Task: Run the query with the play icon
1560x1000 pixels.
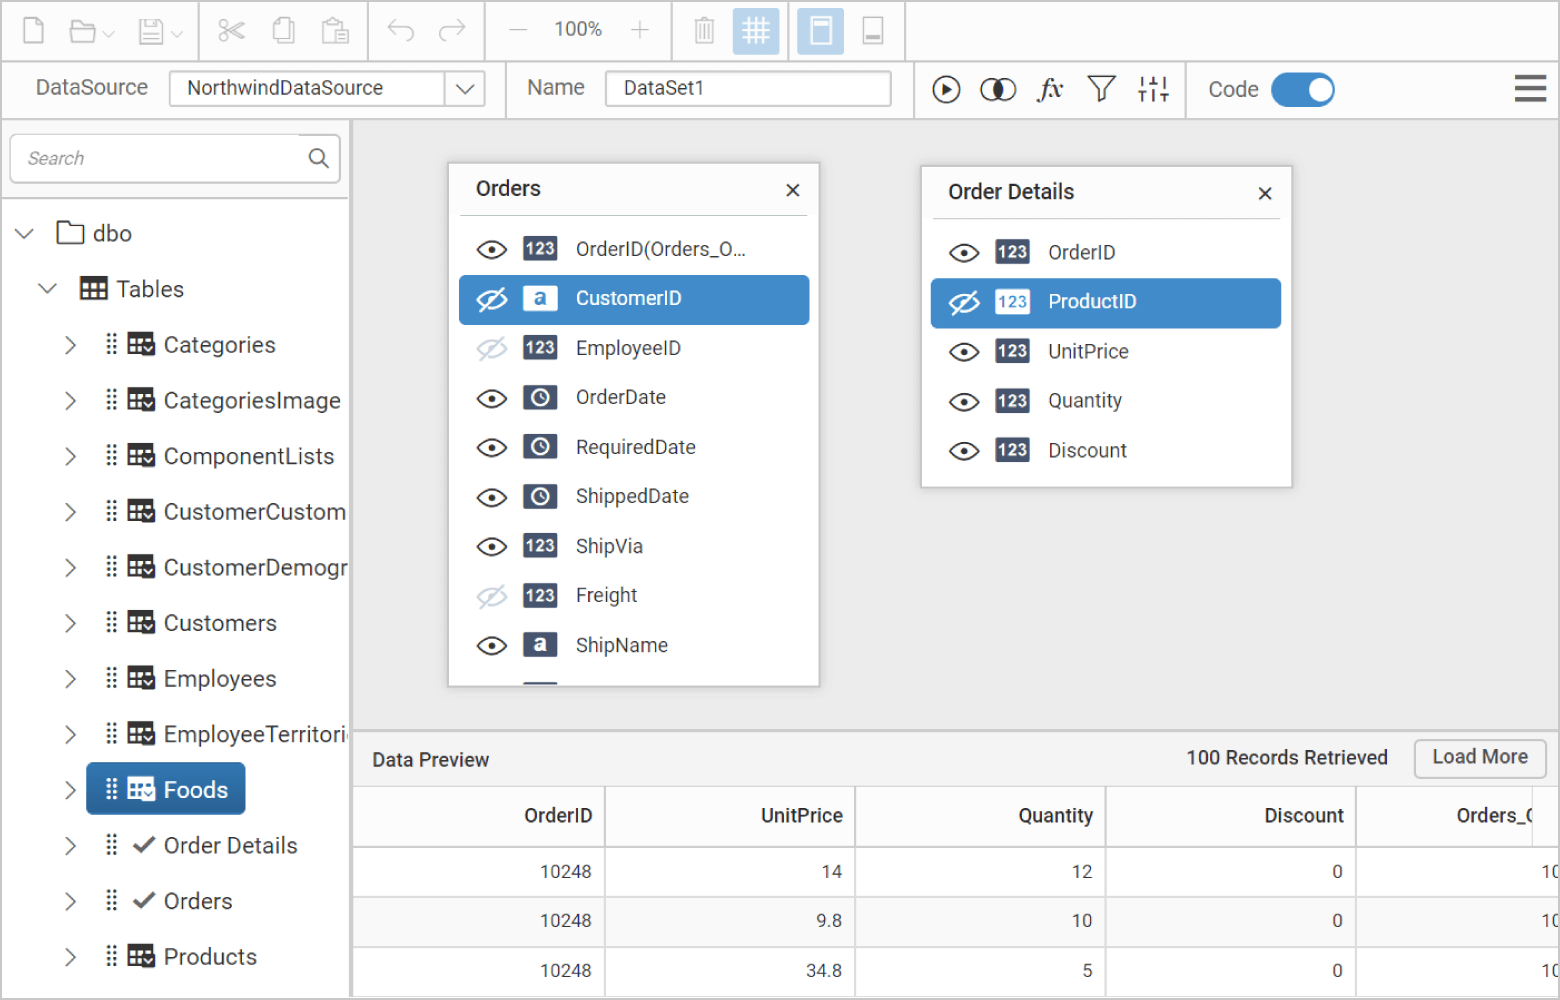Action: (946, 89)
